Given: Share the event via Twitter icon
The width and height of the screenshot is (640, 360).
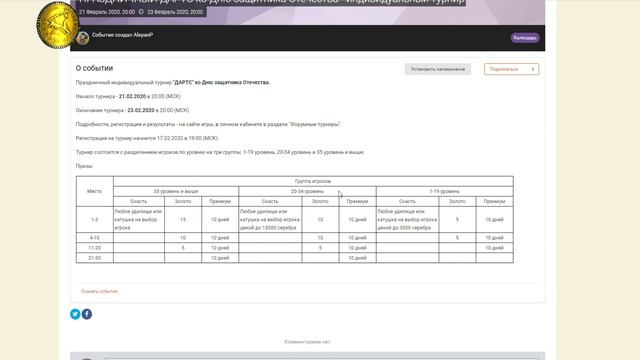Looking at the screenshot, I should click(x=75, y=314).
